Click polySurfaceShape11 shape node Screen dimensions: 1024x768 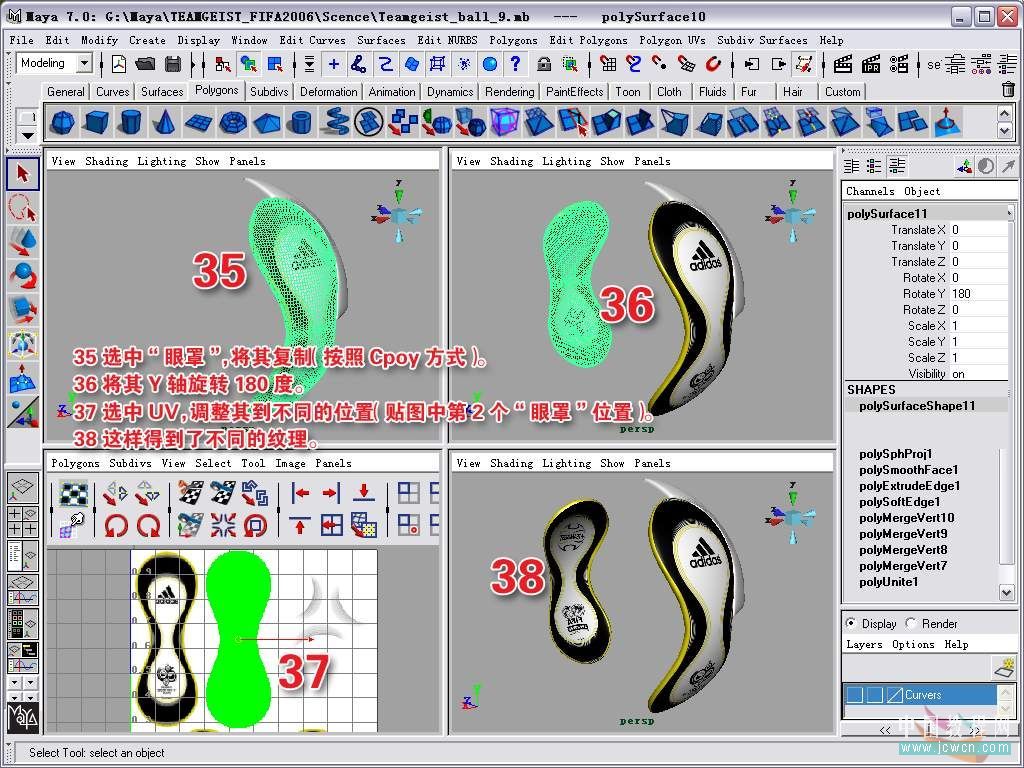(917, 406)
